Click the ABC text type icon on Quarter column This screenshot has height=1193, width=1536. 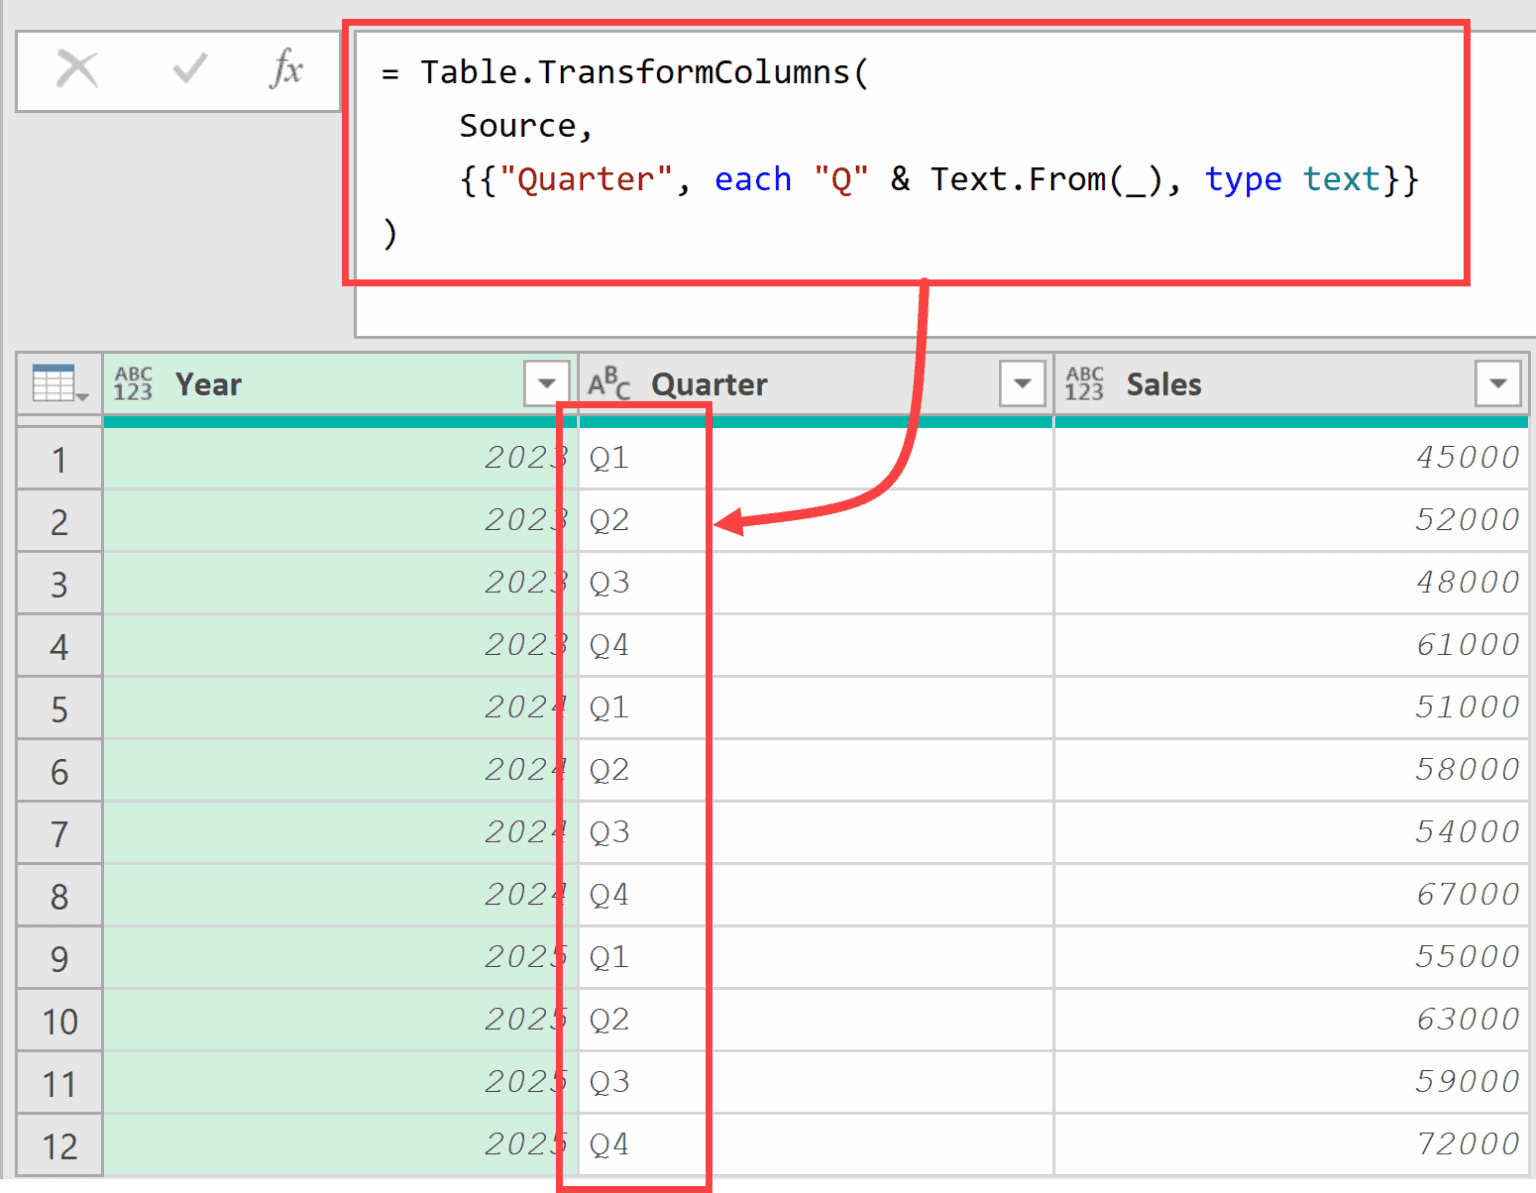pos(610,383)
